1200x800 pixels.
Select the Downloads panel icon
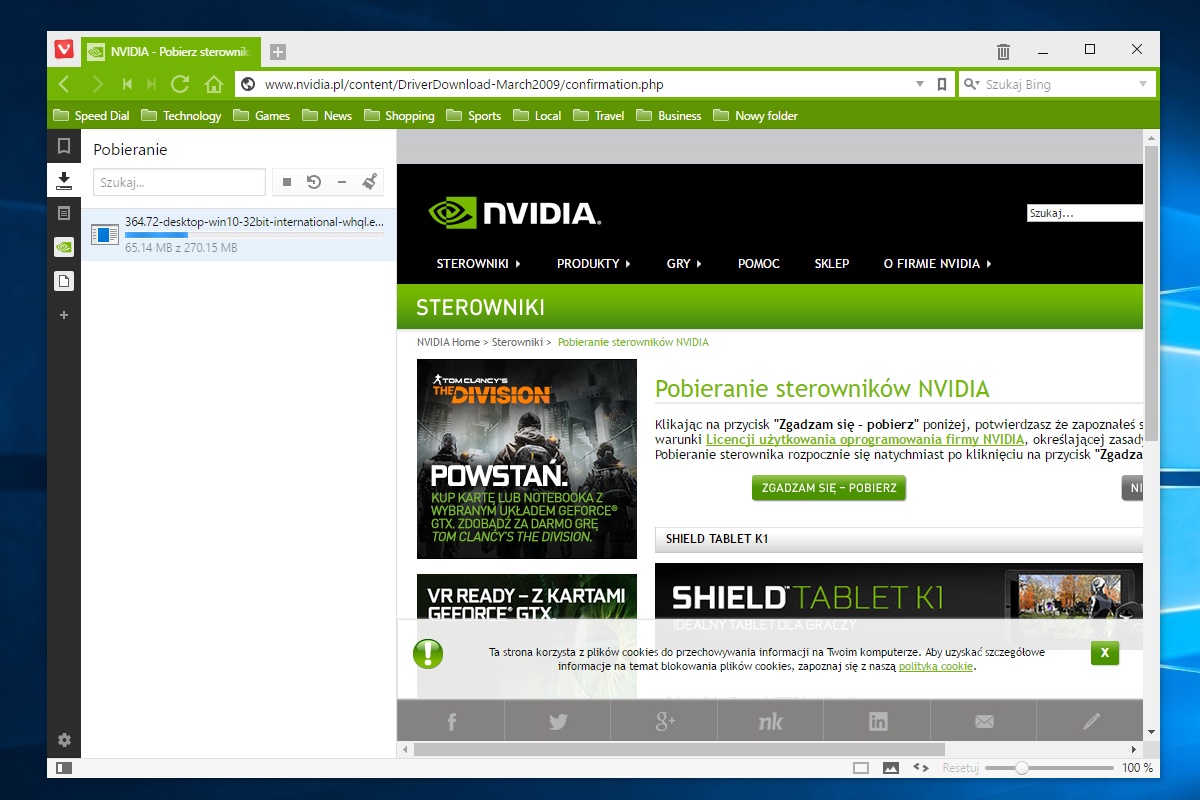(64, 180)
